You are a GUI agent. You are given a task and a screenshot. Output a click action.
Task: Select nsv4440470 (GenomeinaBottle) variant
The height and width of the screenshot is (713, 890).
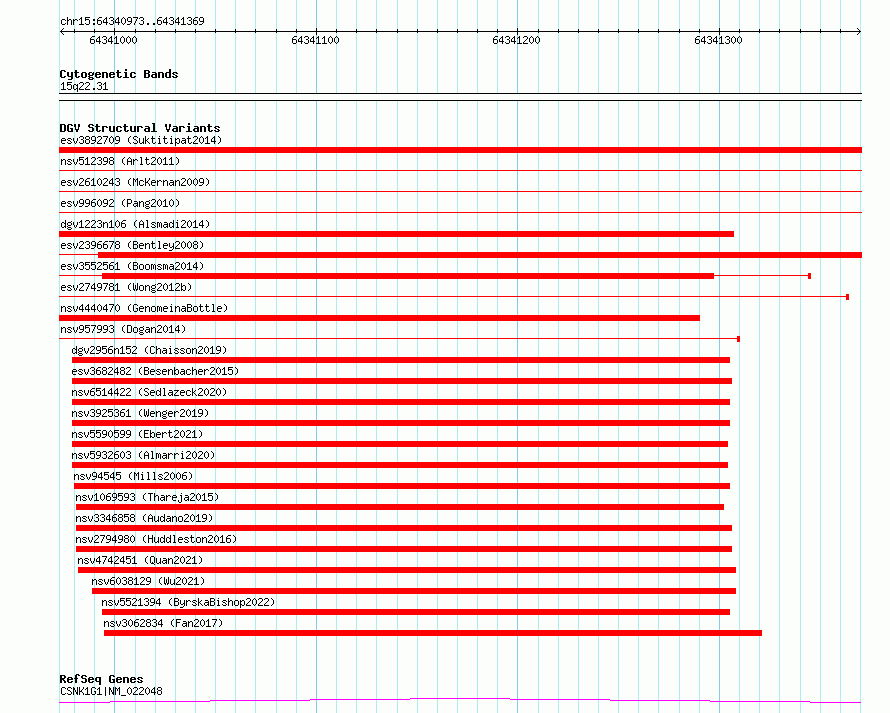tap(144, 308)
